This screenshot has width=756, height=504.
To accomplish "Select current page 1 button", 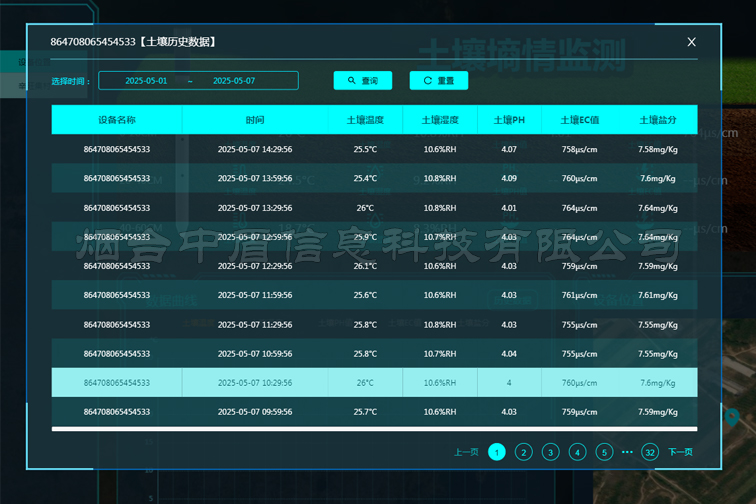I will 497,452.
